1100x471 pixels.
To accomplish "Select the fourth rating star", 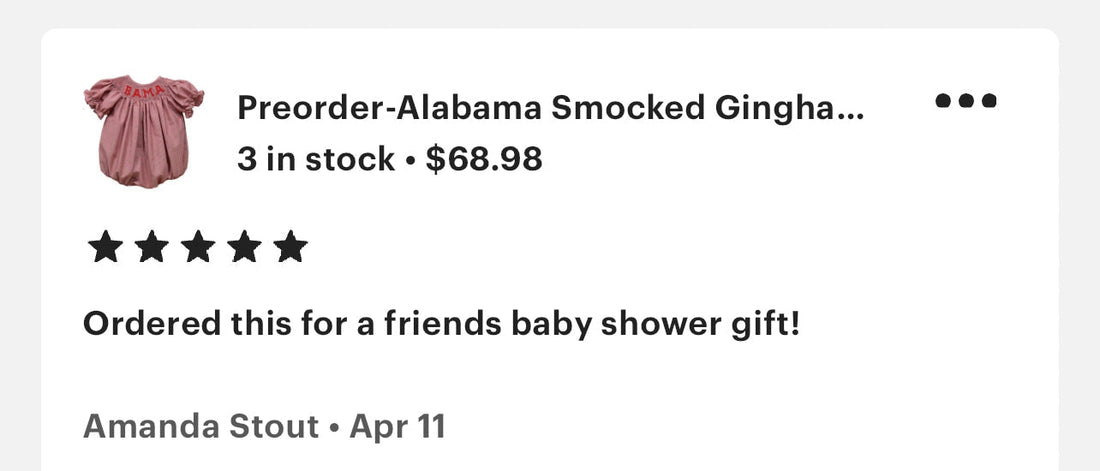I will click(x=244, y=247).
